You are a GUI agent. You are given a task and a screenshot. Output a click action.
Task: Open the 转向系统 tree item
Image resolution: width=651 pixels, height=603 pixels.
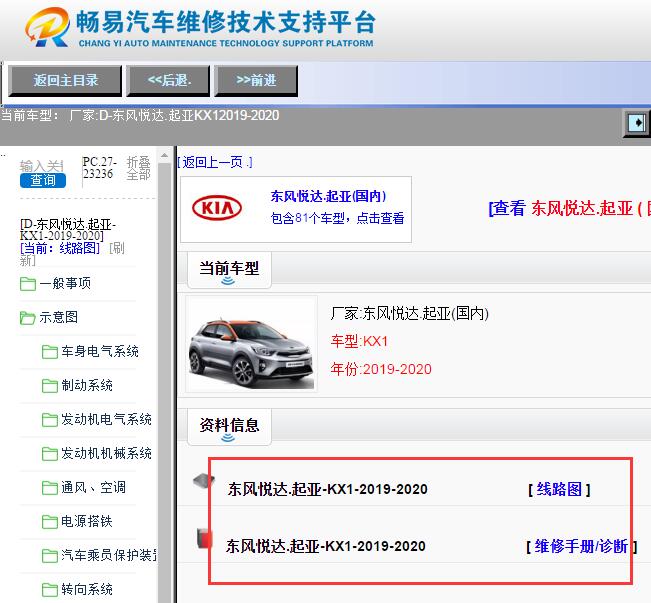[87, 589]
